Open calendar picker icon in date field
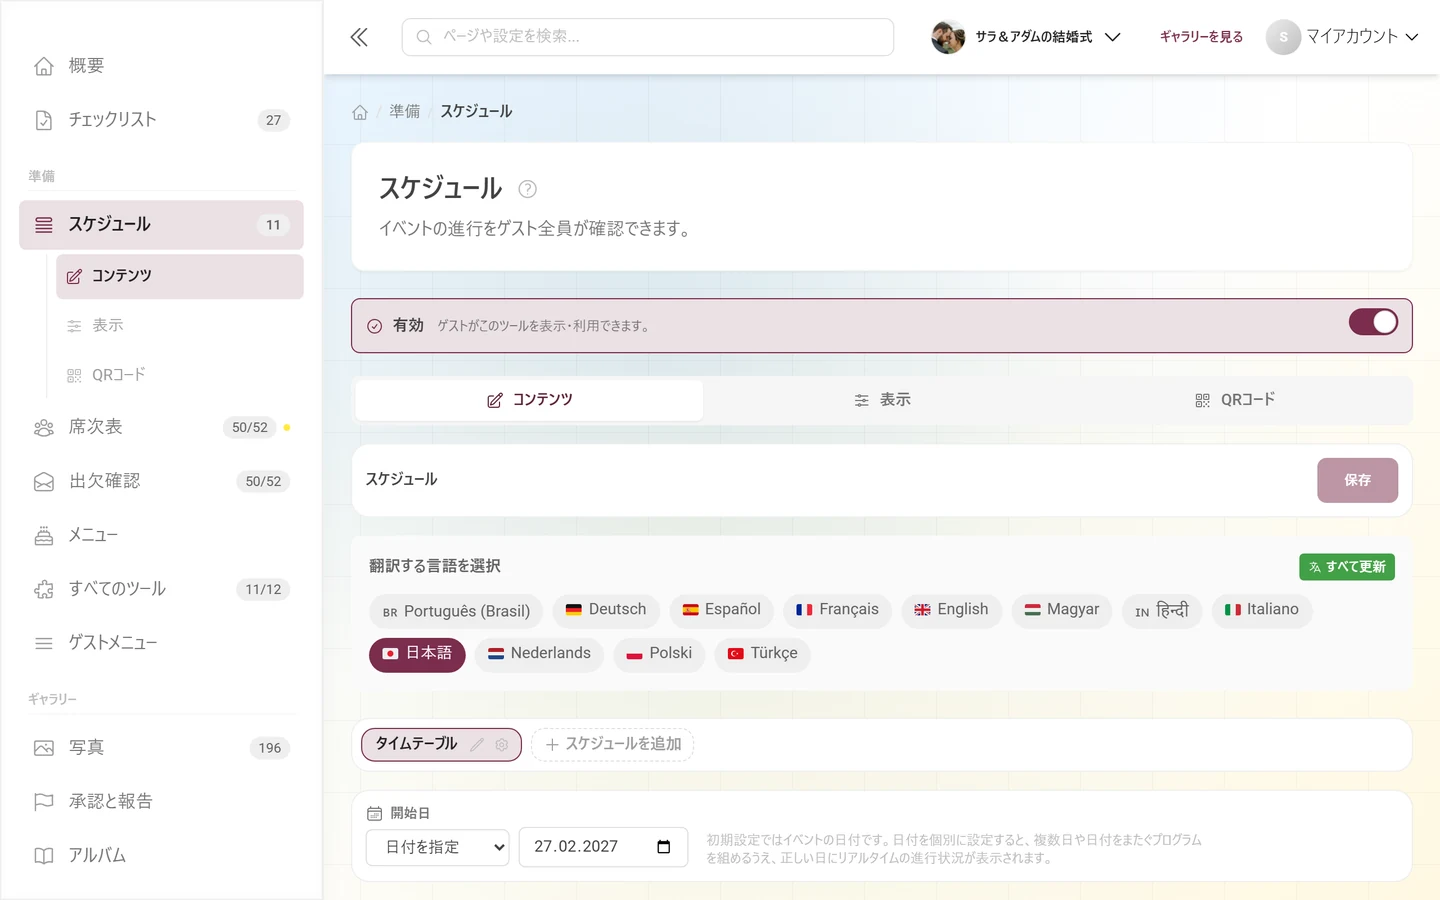This screenshot has height=900, width=1440. (663, 847)
